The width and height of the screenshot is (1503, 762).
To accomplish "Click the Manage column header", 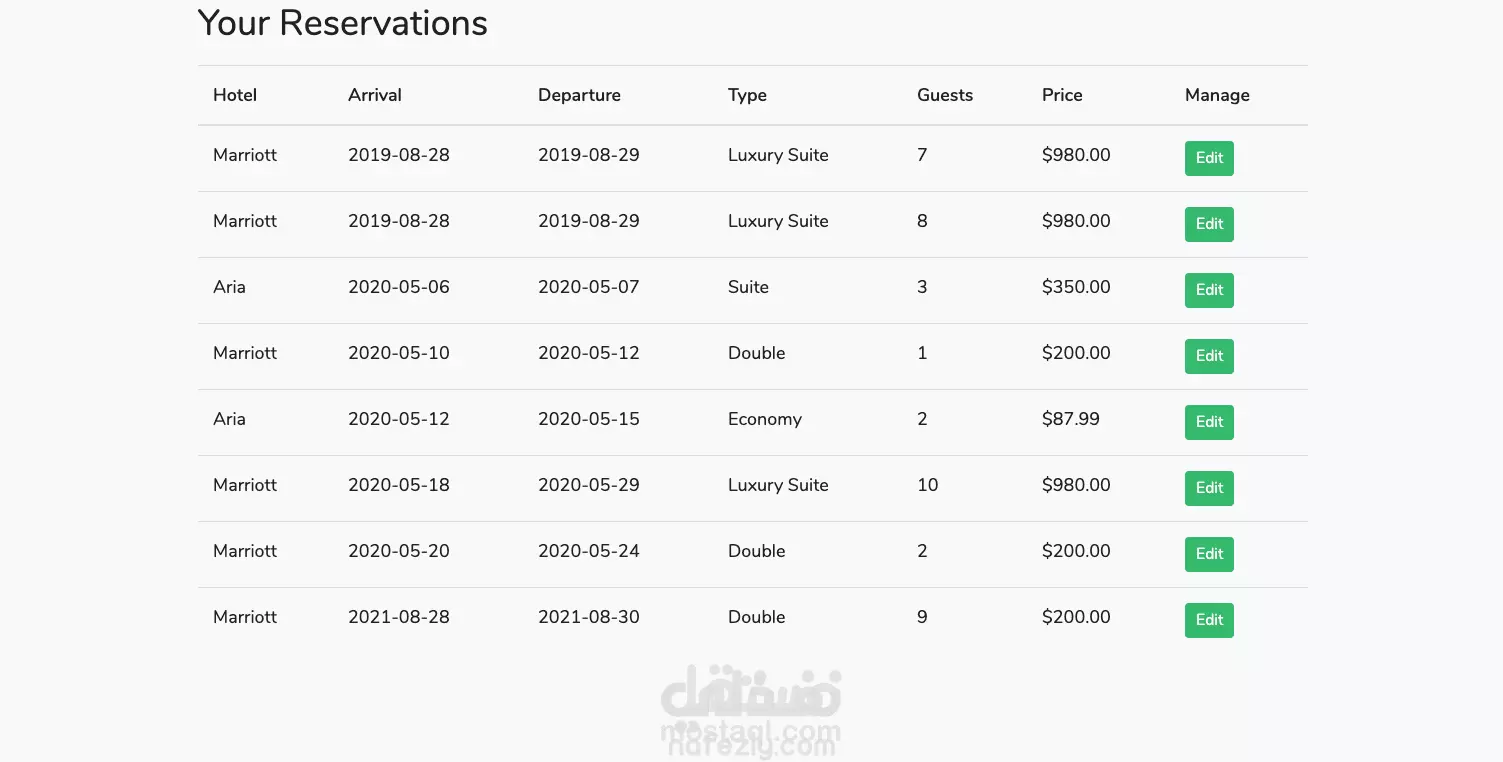I will 1217,95.
